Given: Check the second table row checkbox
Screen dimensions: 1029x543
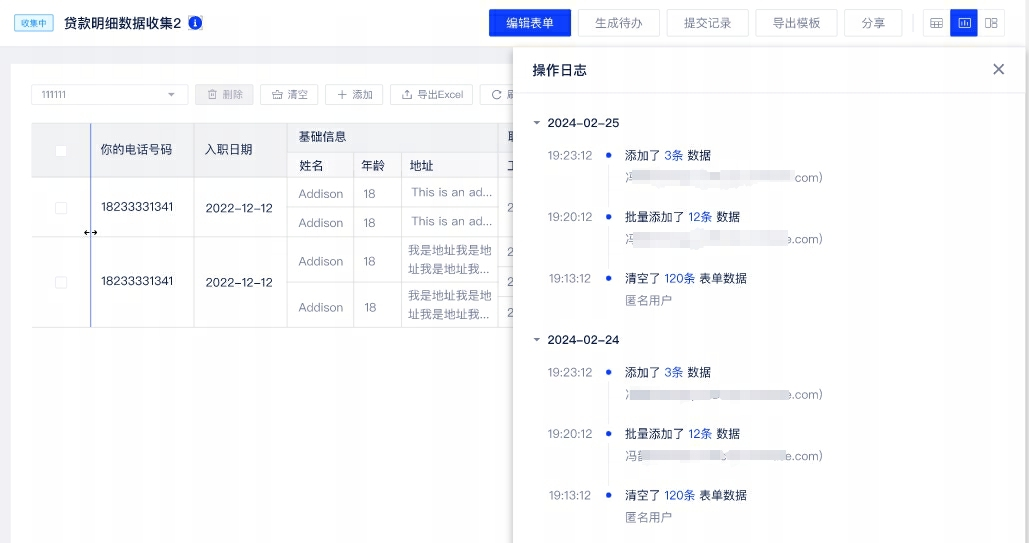Looking at the screenshot, I should (x=61, y=283).
